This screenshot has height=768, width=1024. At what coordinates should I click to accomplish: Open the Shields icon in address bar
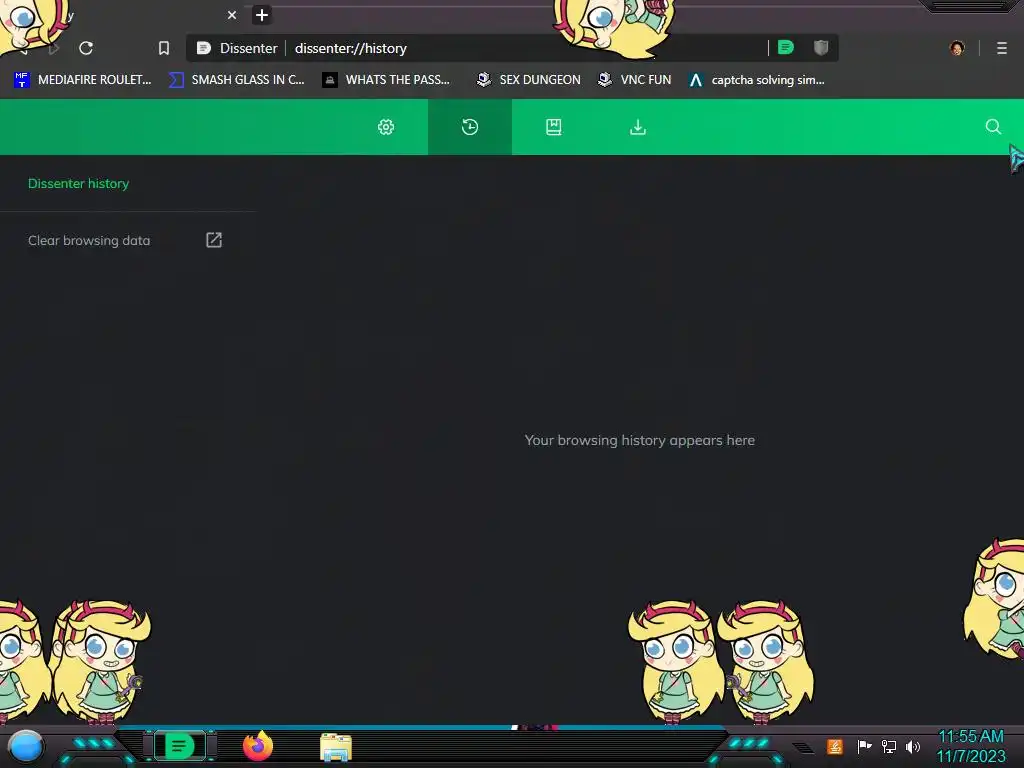(x=821, y=47)
